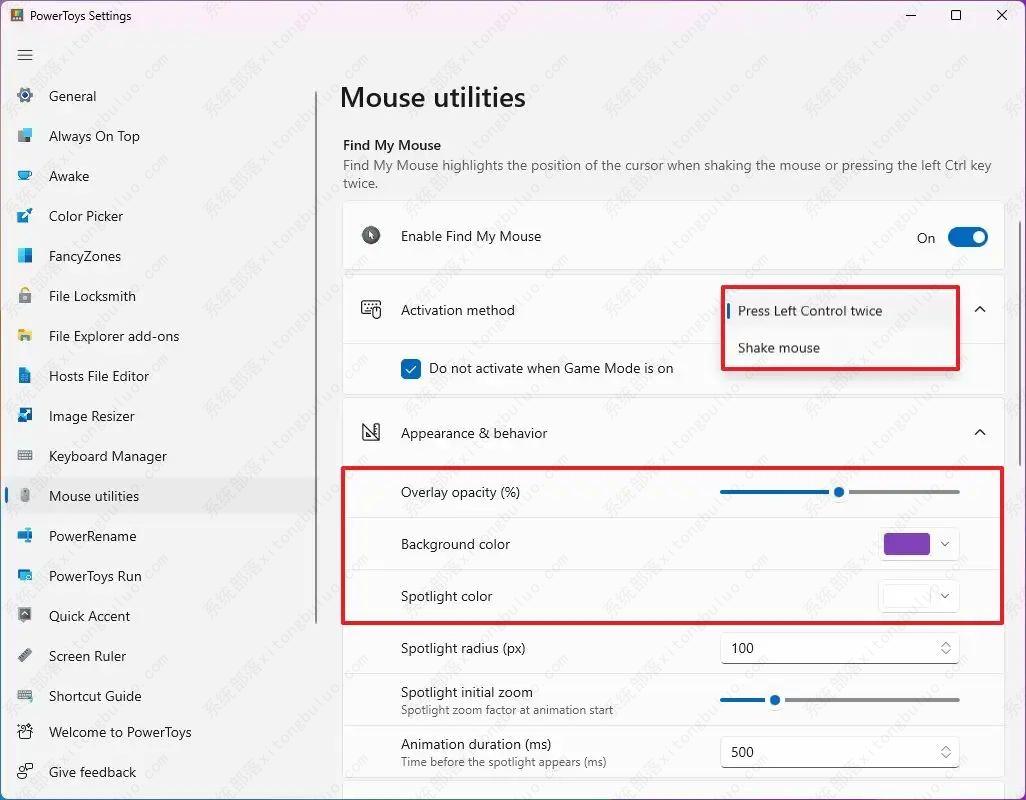Go to Welcome to PowerToys

coord(119,732)
